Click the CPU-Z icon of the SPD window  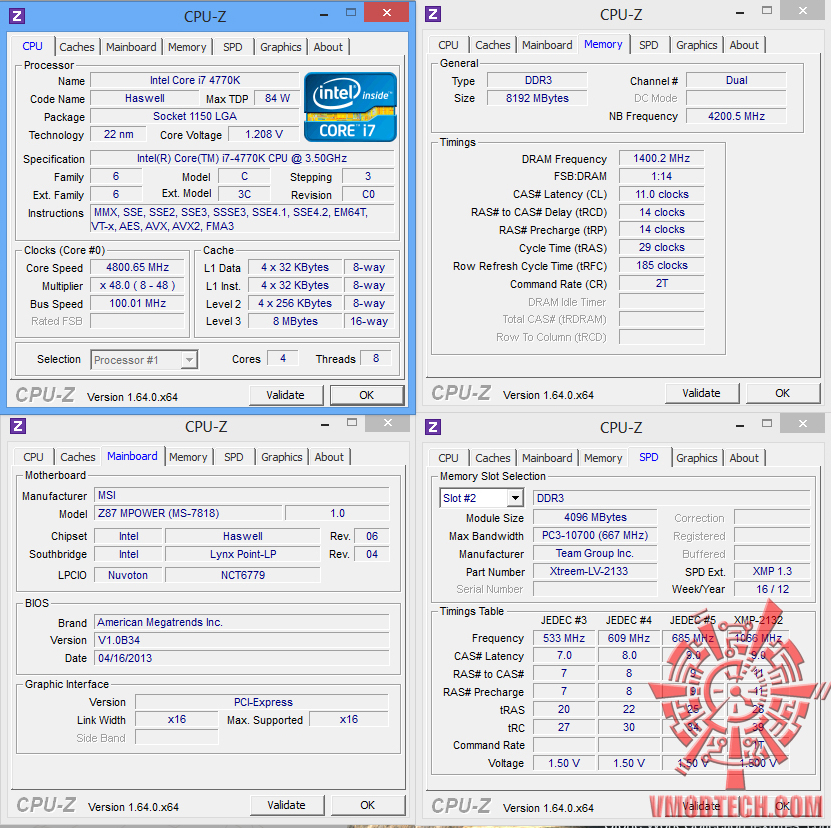tap(433, 427)
